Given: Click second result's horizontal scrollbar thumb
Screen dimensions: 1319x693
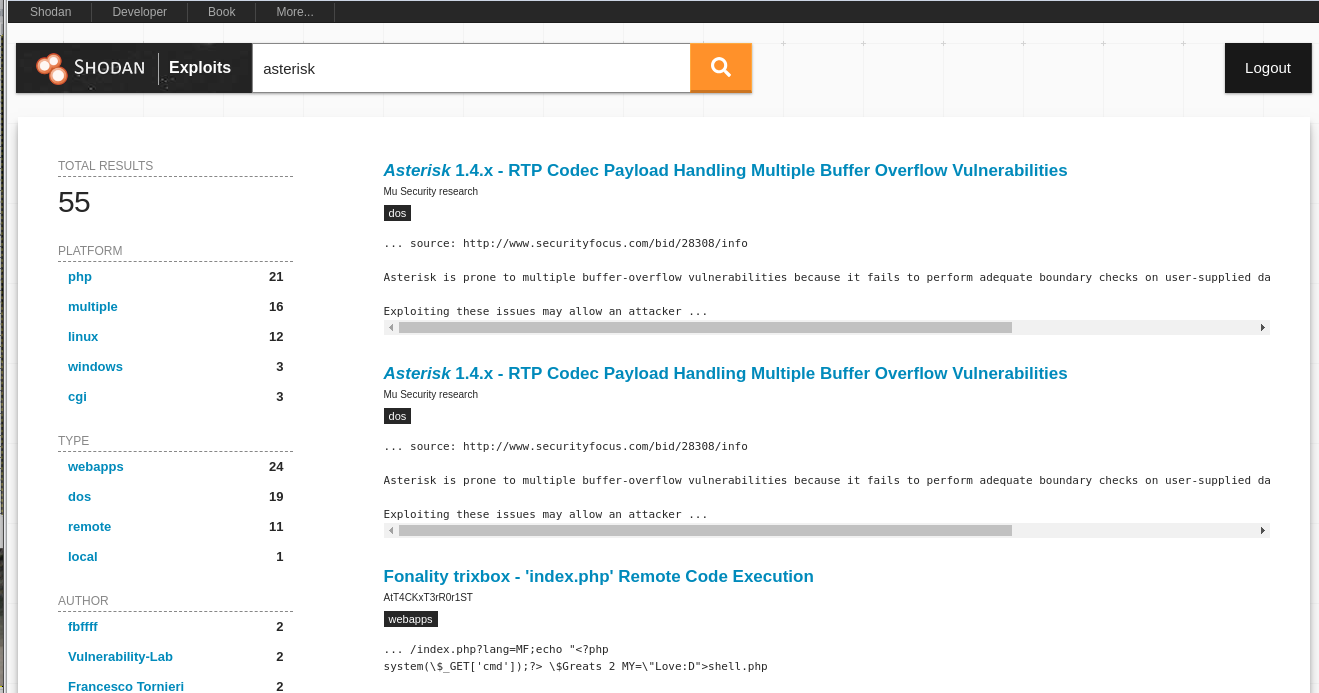Looking at the screenshot, I should point(705,530).
